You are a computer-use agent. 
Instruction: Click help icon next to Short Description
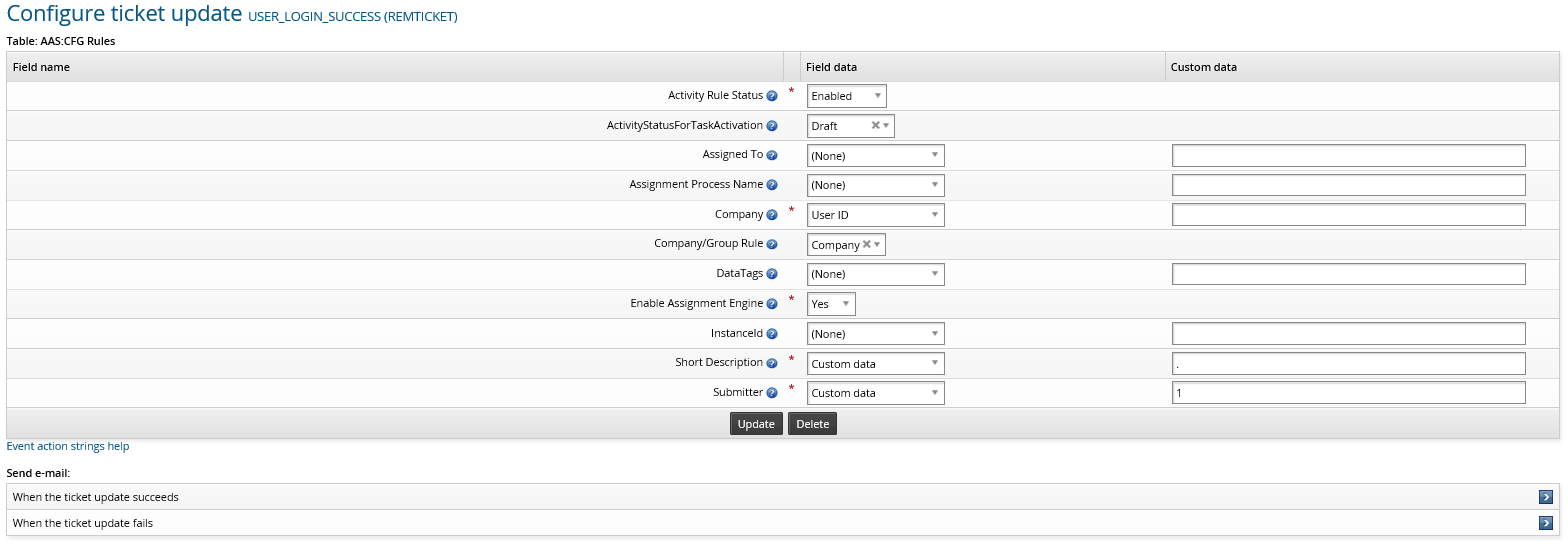click(772, 363)
